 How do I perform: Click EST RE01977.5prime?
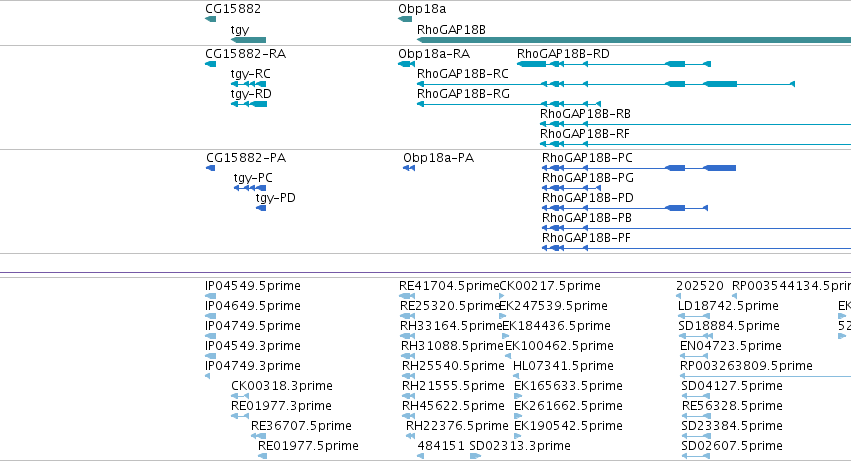(308, 447)
